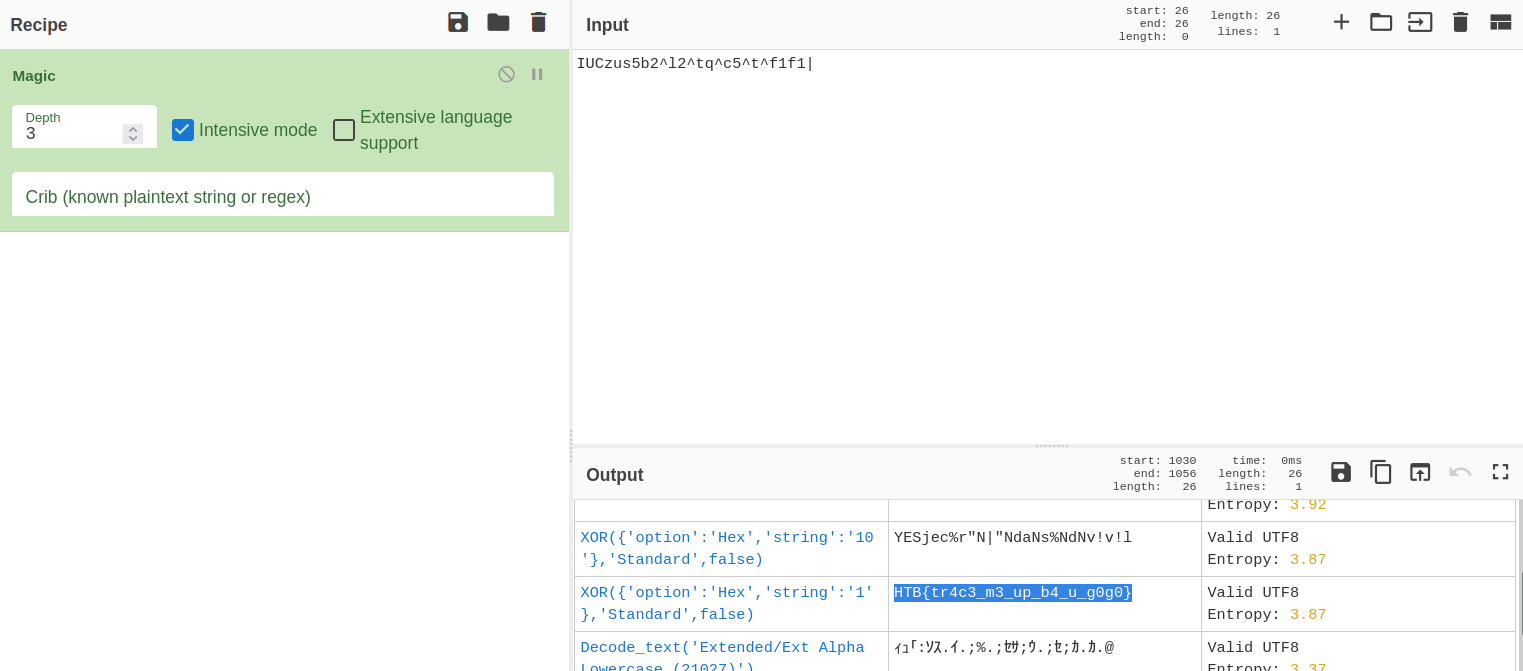Reset the pane layout
1523x671 pixels.
(1500, 22)
